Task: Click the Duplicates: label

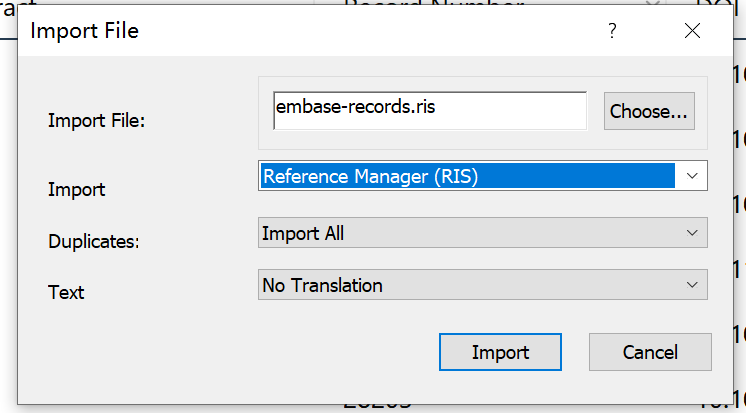Action: click(x=93, y=241)
